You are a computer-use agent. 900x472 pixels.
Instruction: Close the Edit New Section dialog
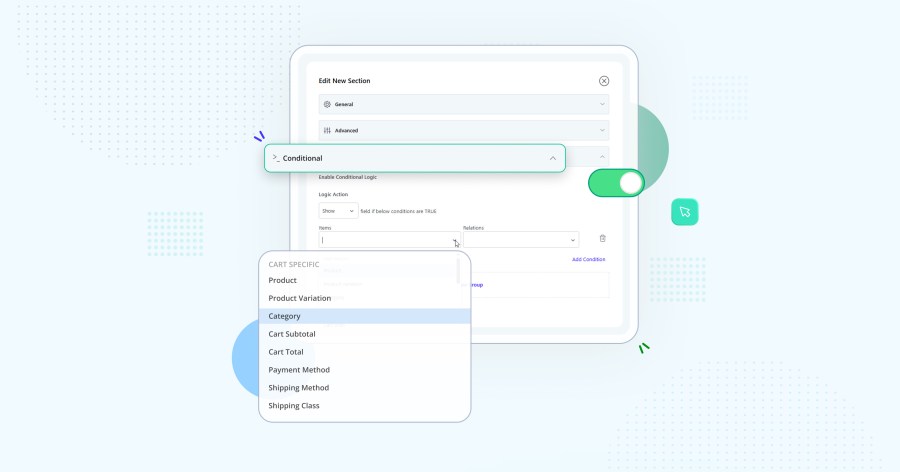tap(604, 81)
